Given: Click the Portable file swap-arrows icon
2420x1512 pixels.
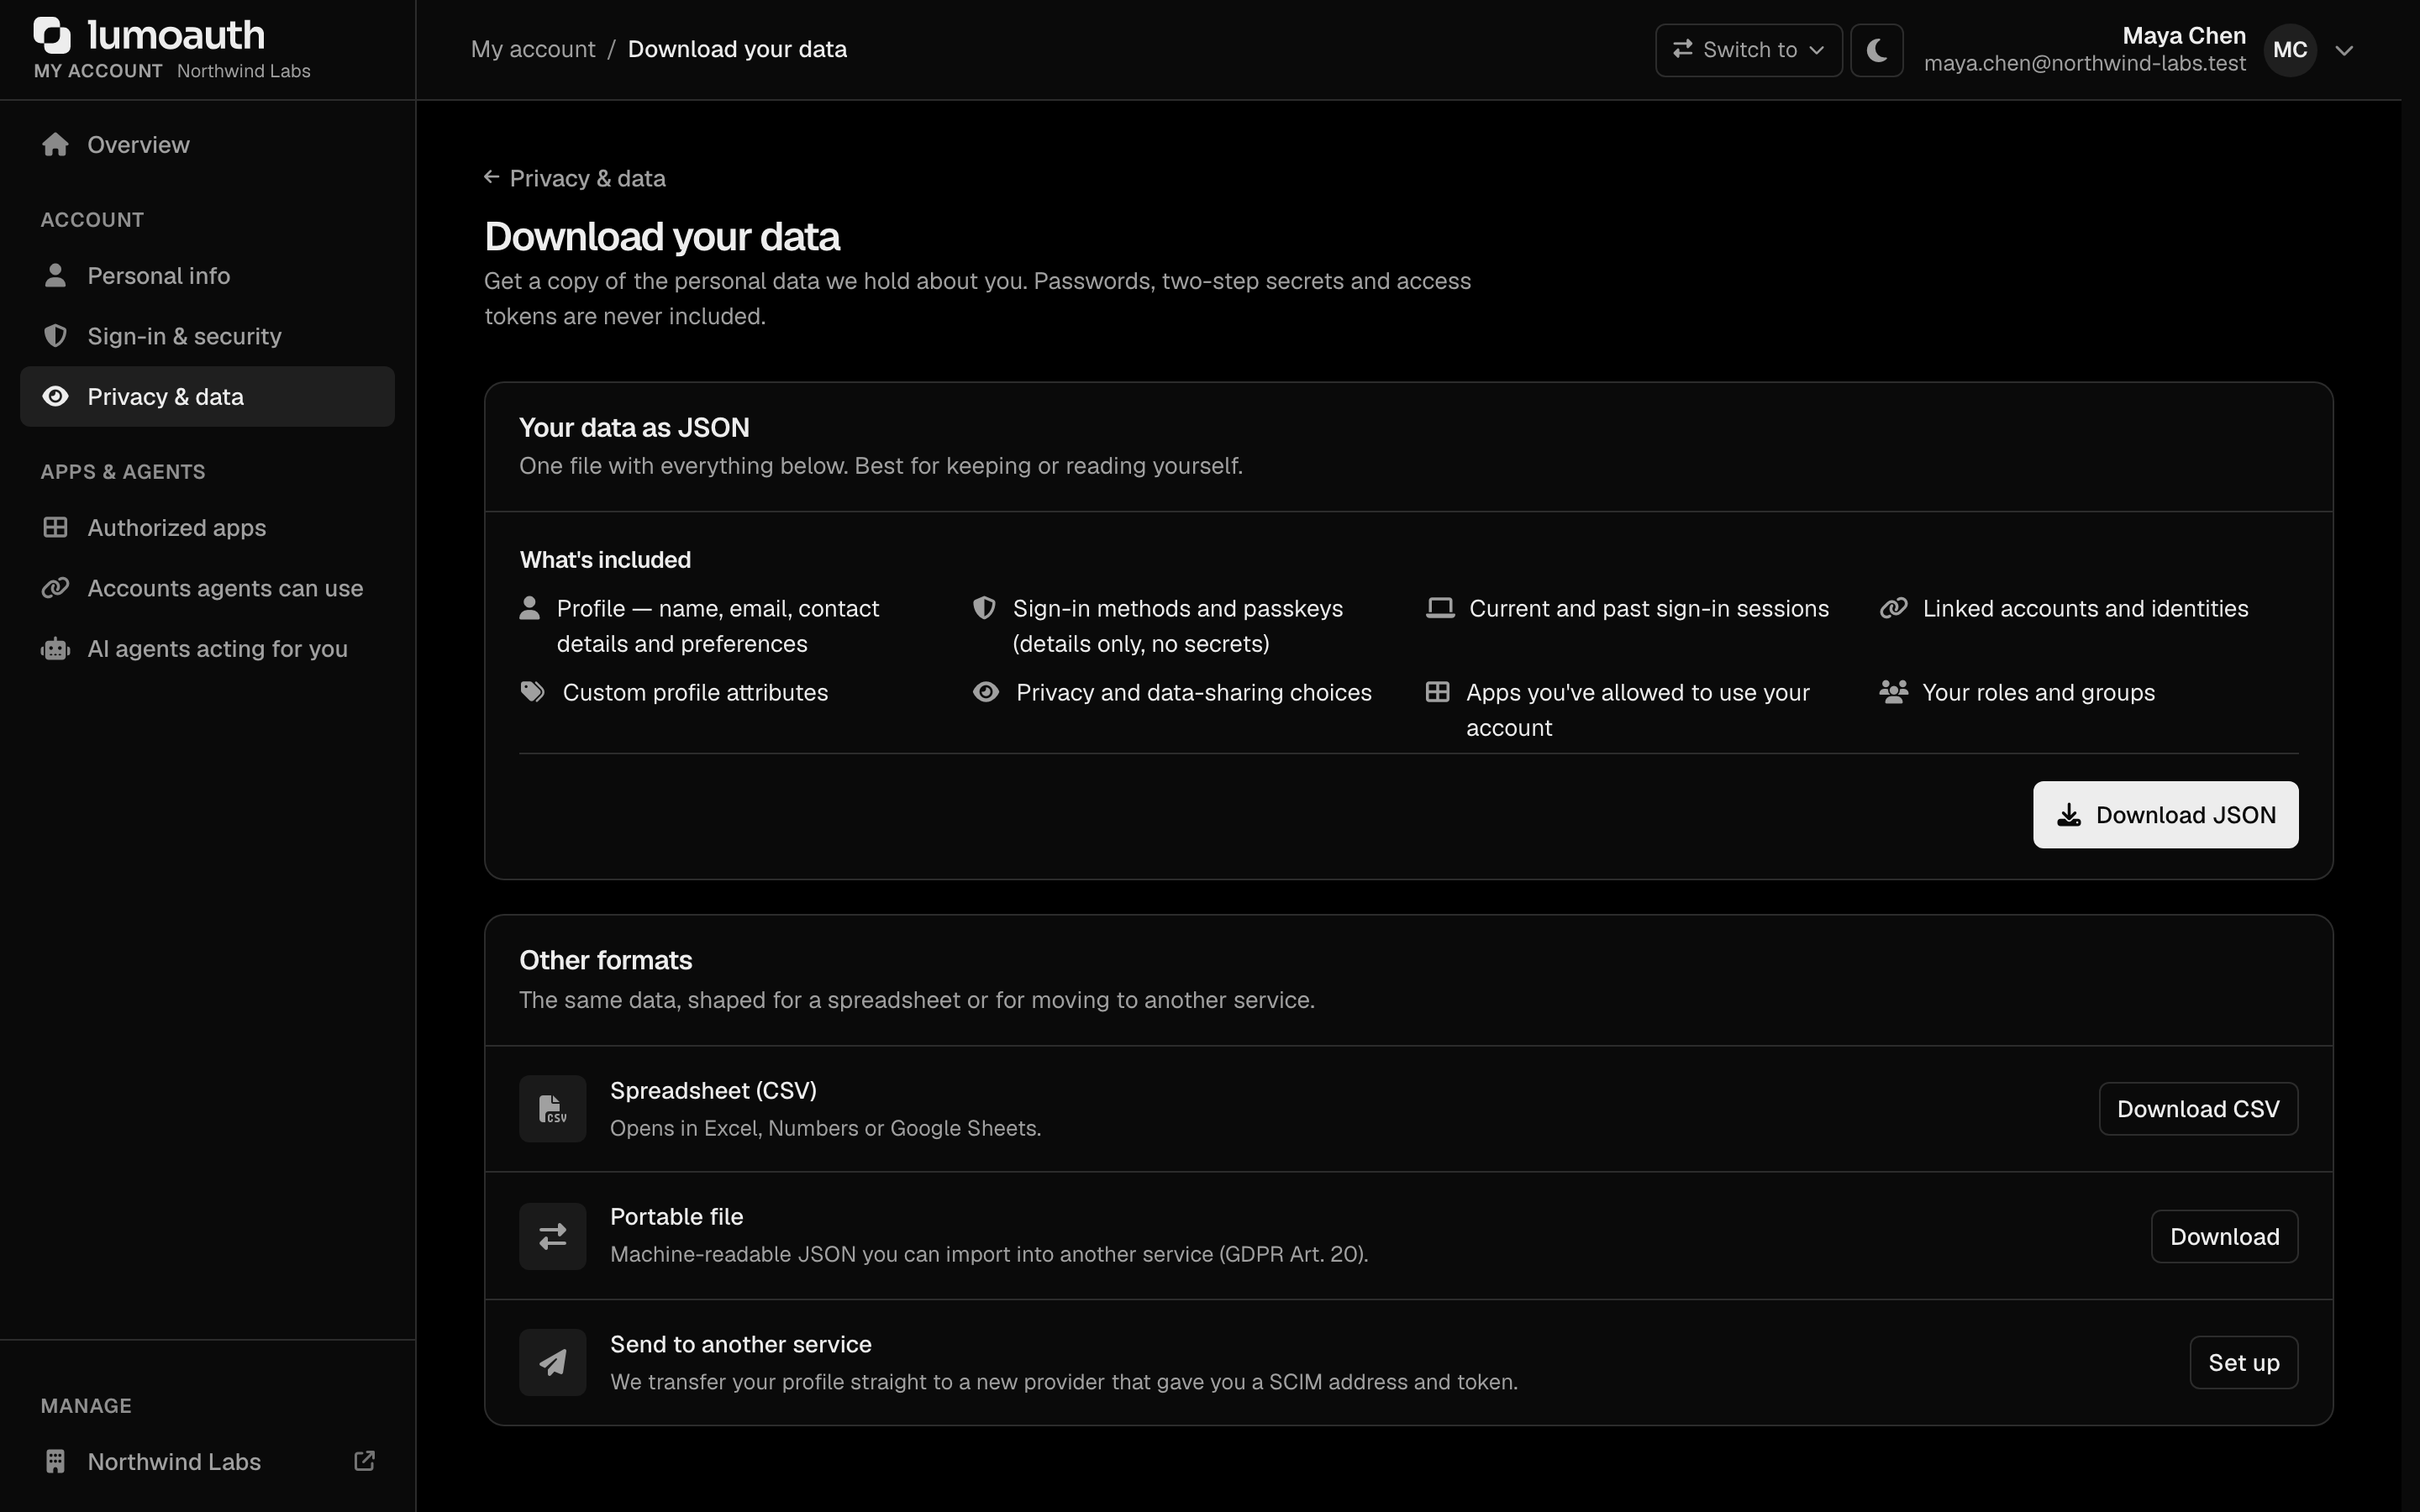Looking at the screenshot, I should [x=552, y=1237].
